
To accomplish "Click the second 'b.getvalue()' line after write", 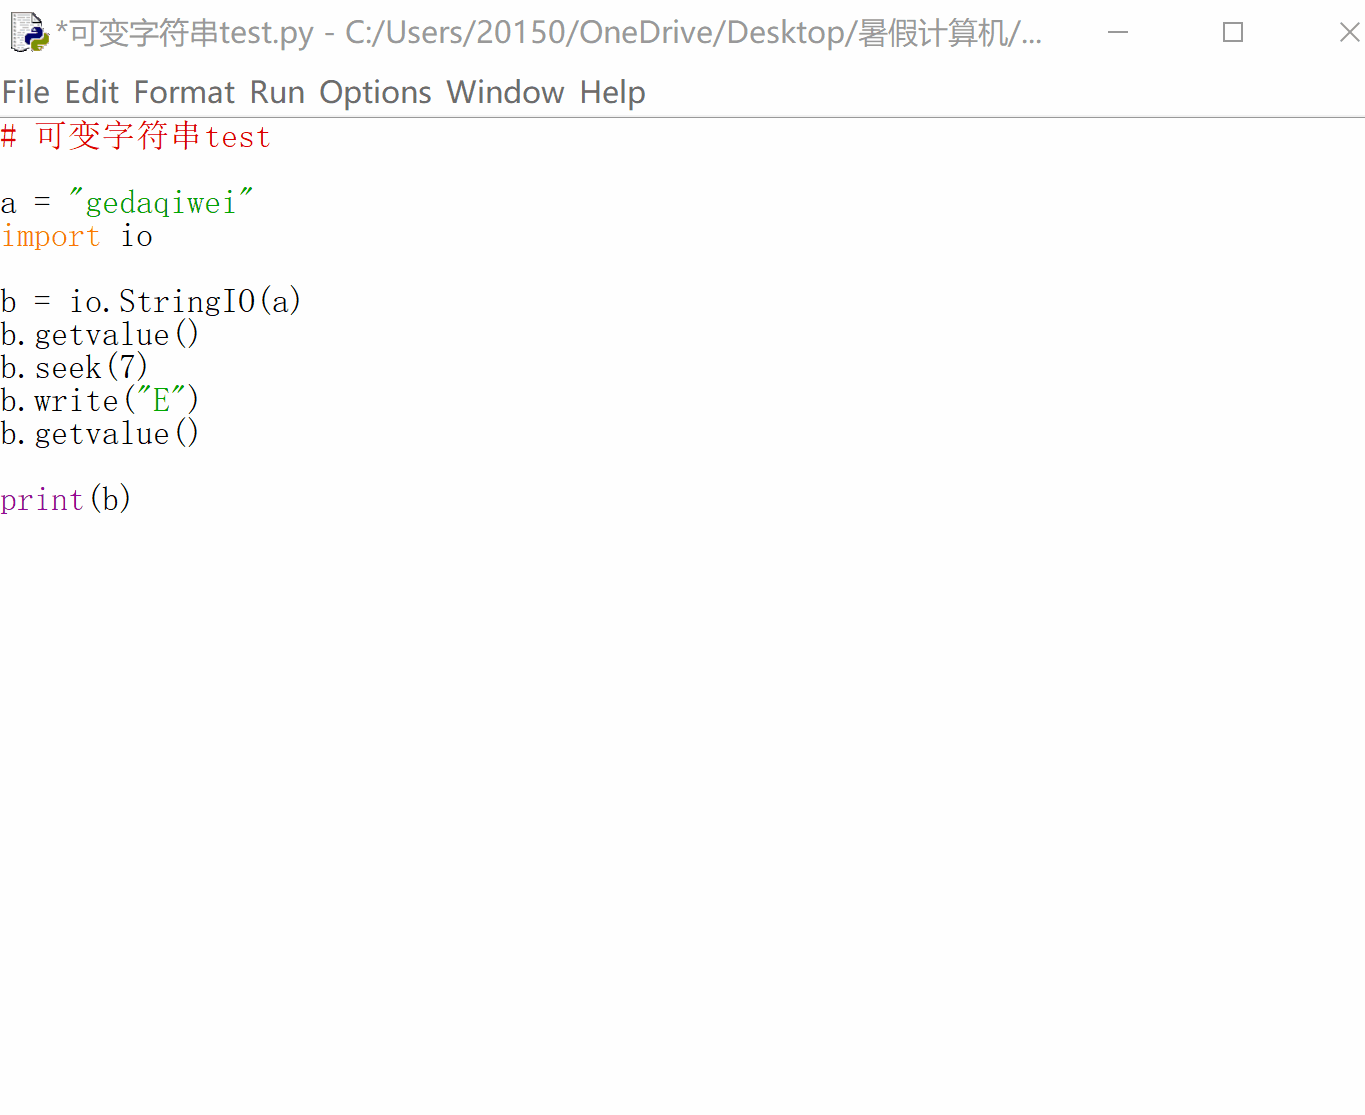I will tap(100, 433).
